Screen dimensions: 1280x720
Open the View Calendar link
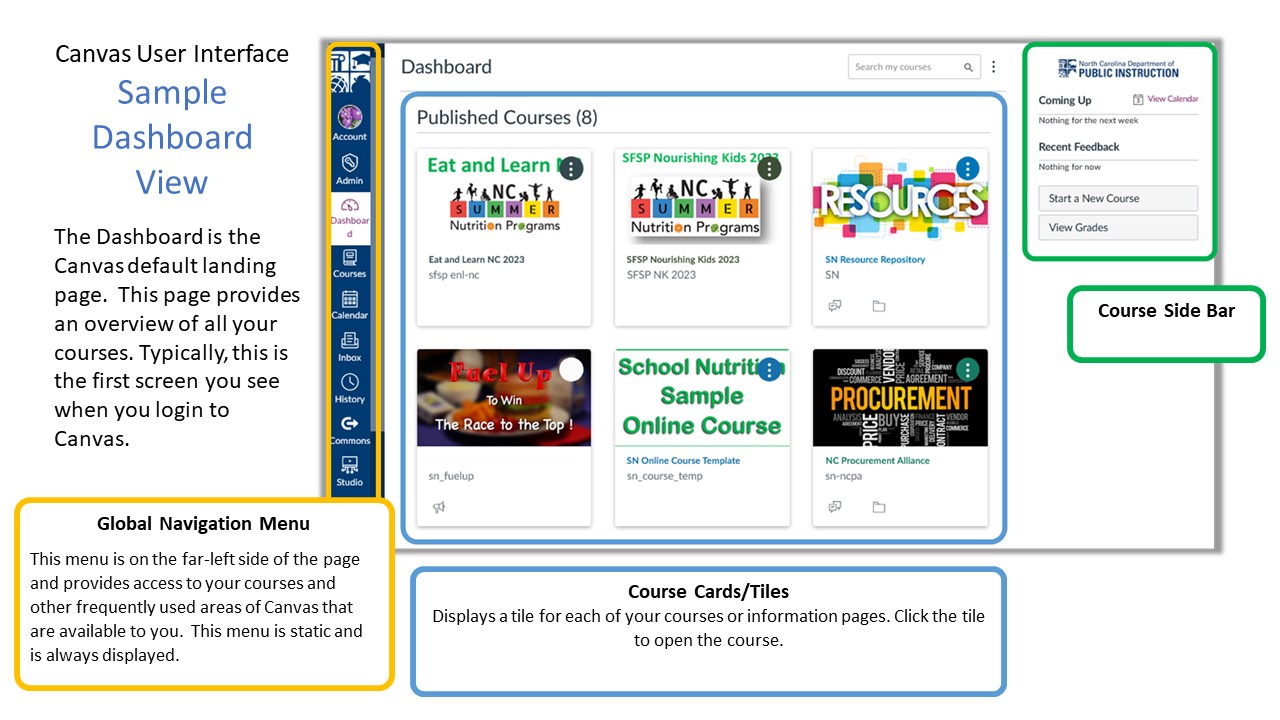[1166, 99]
